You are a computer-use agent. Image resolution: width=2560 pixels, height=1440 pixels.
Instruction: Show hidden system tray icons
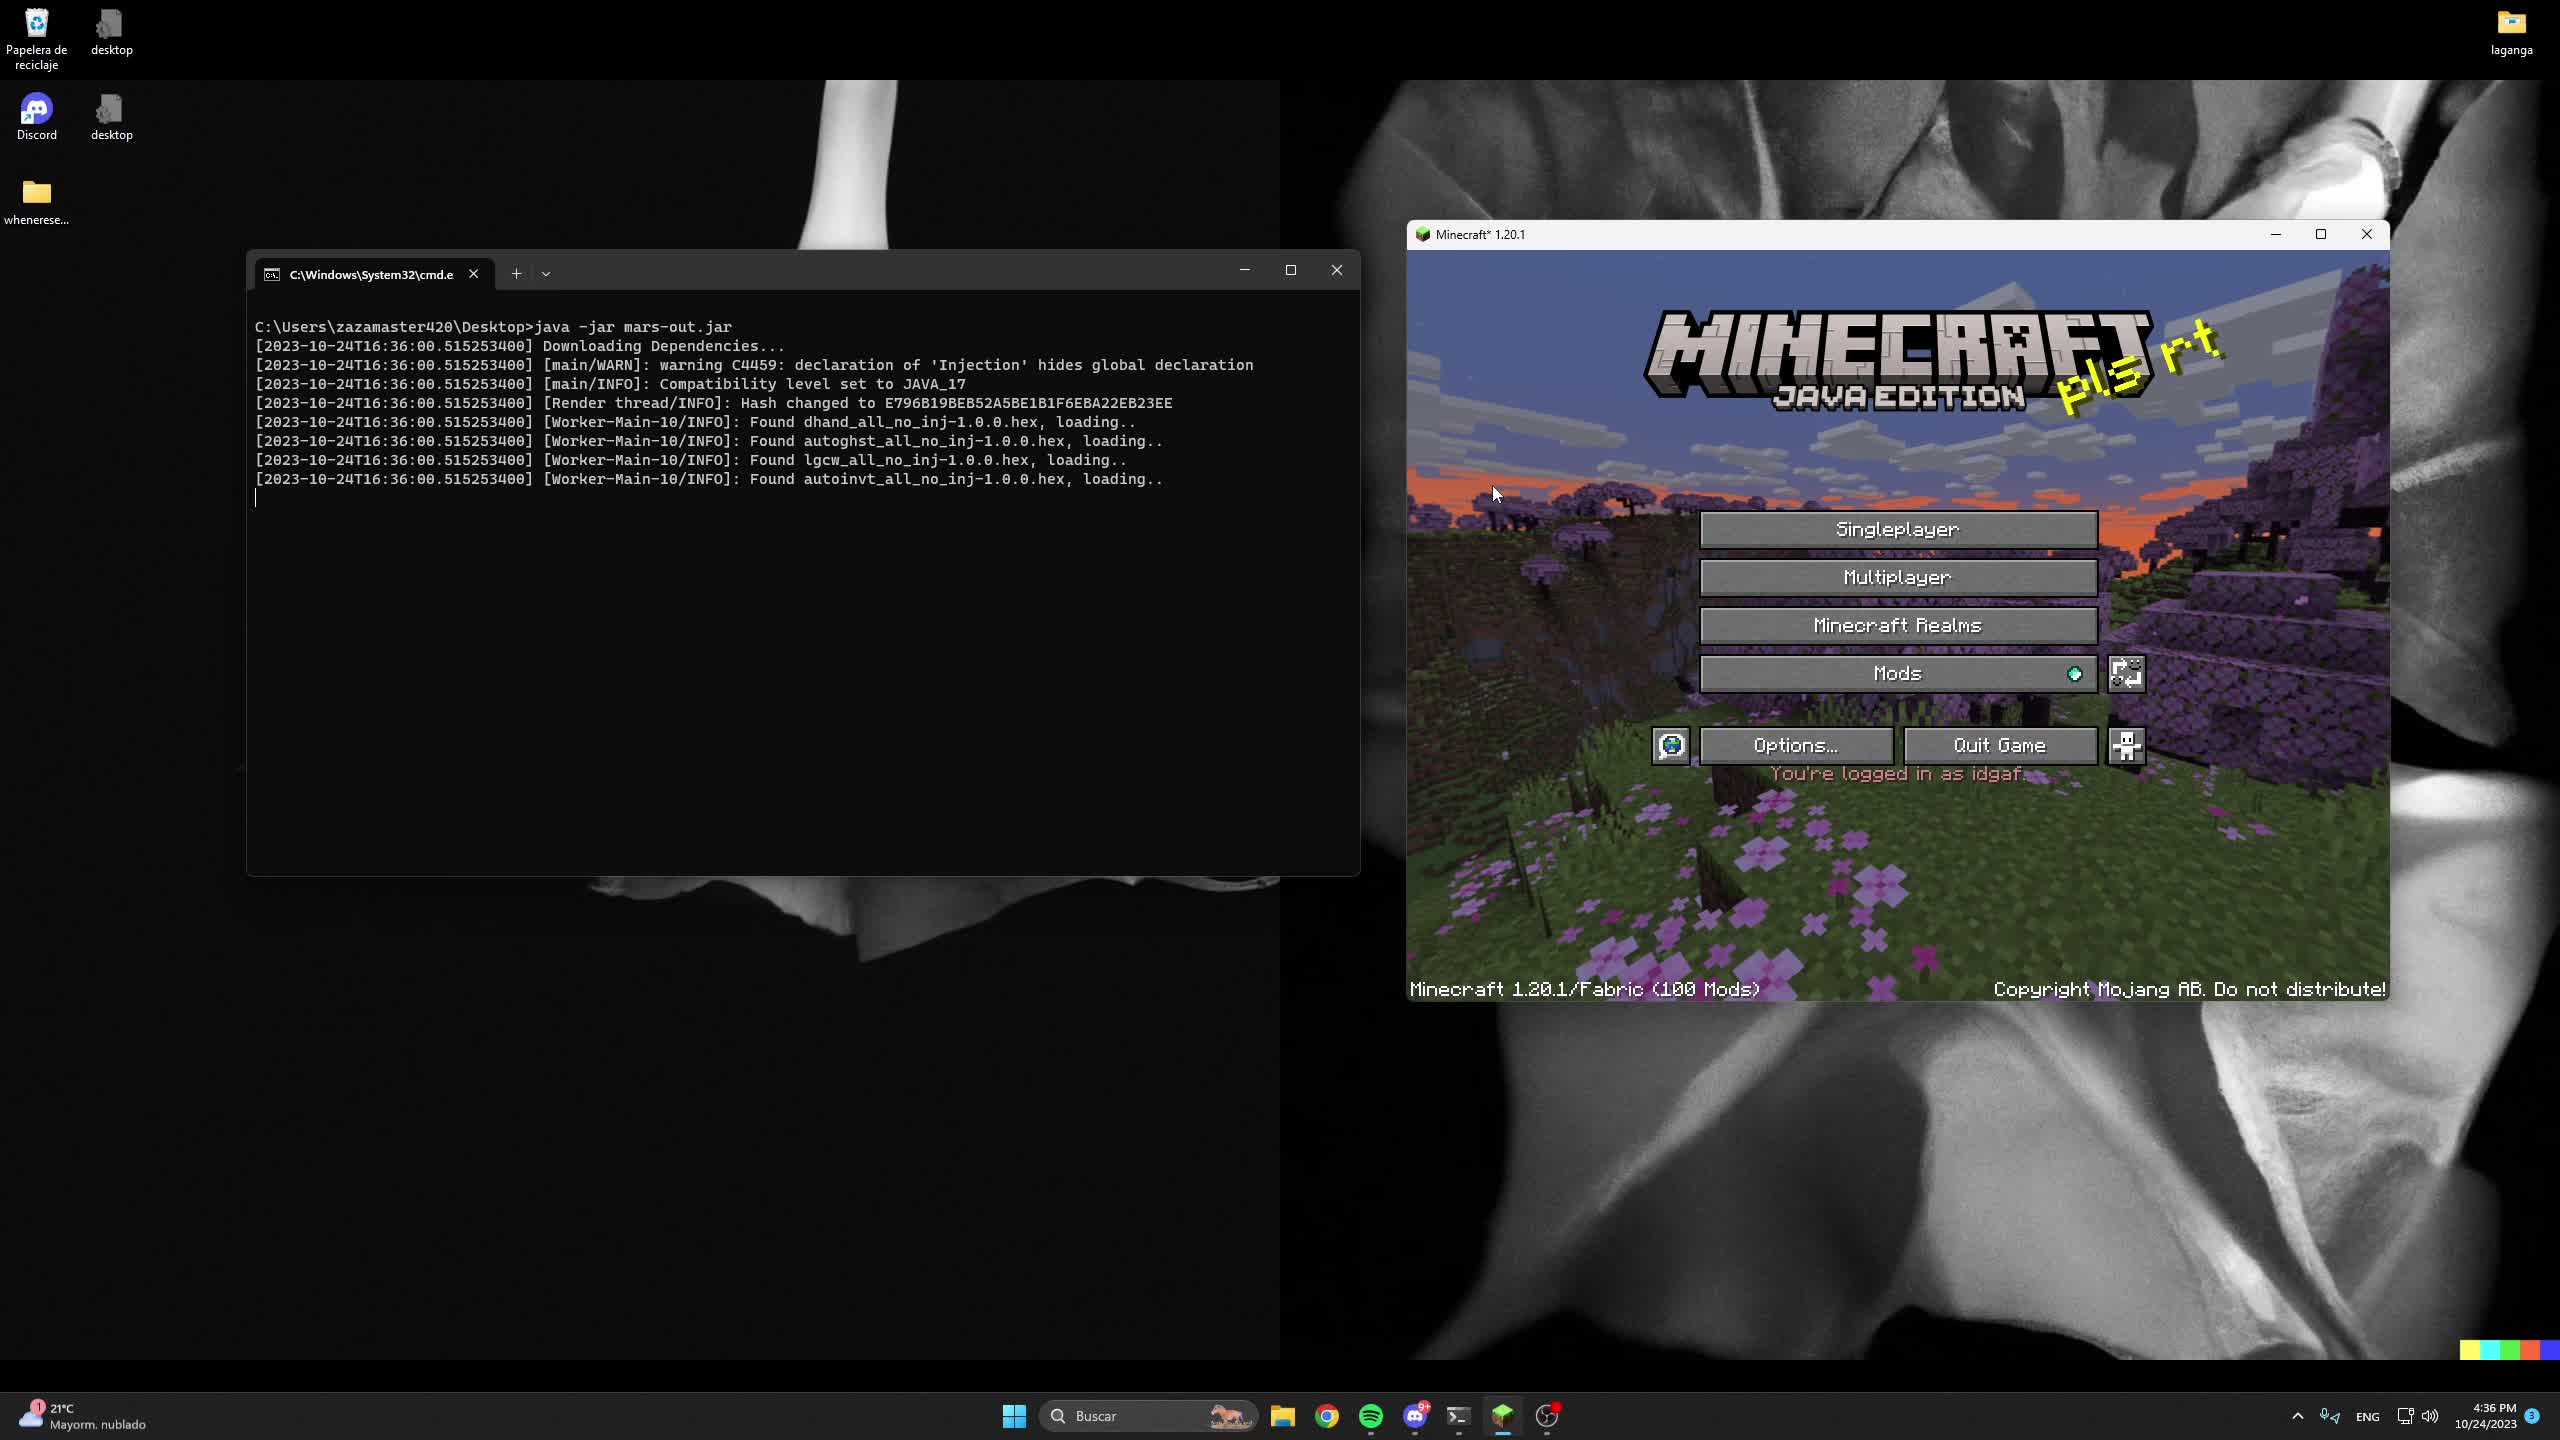click(x=2297, y=1416)
